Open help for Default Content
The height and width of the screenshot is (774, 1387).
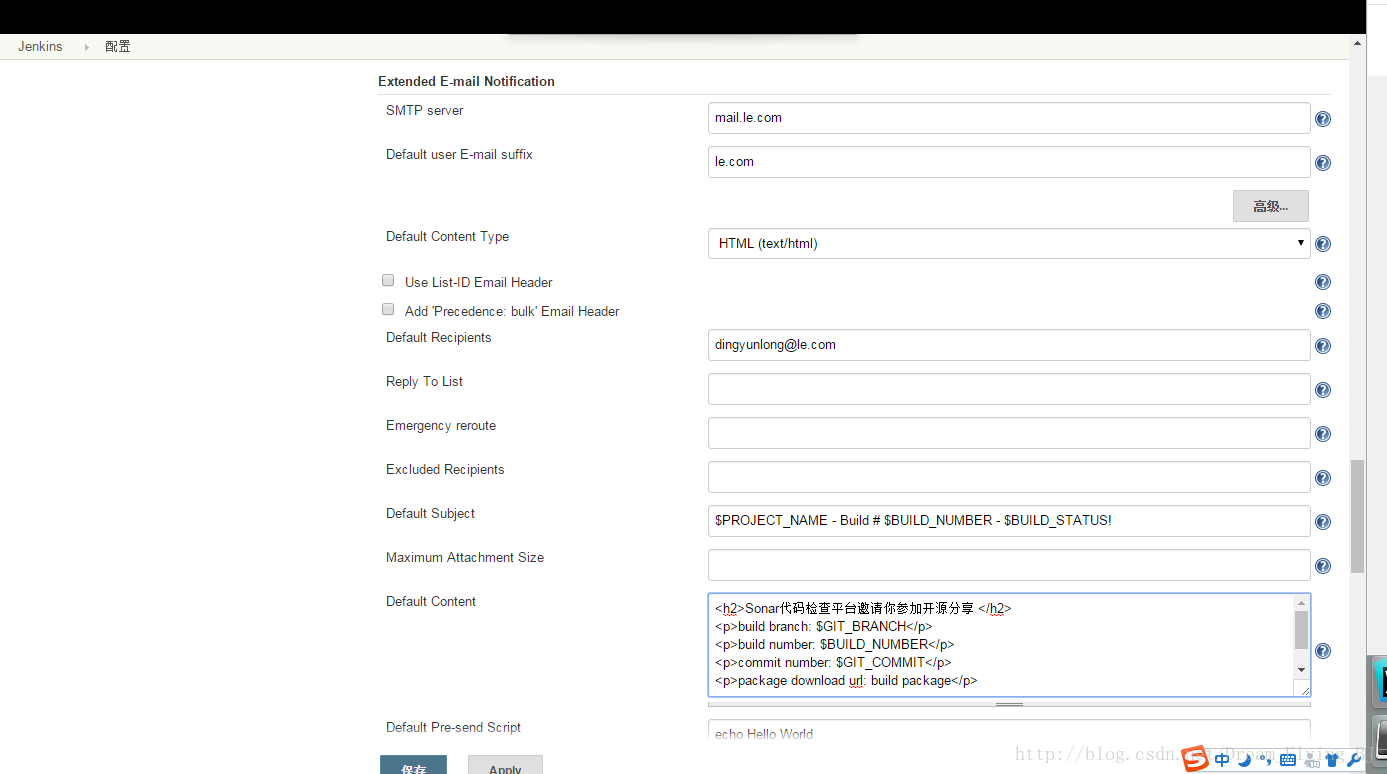(1322, 651)
